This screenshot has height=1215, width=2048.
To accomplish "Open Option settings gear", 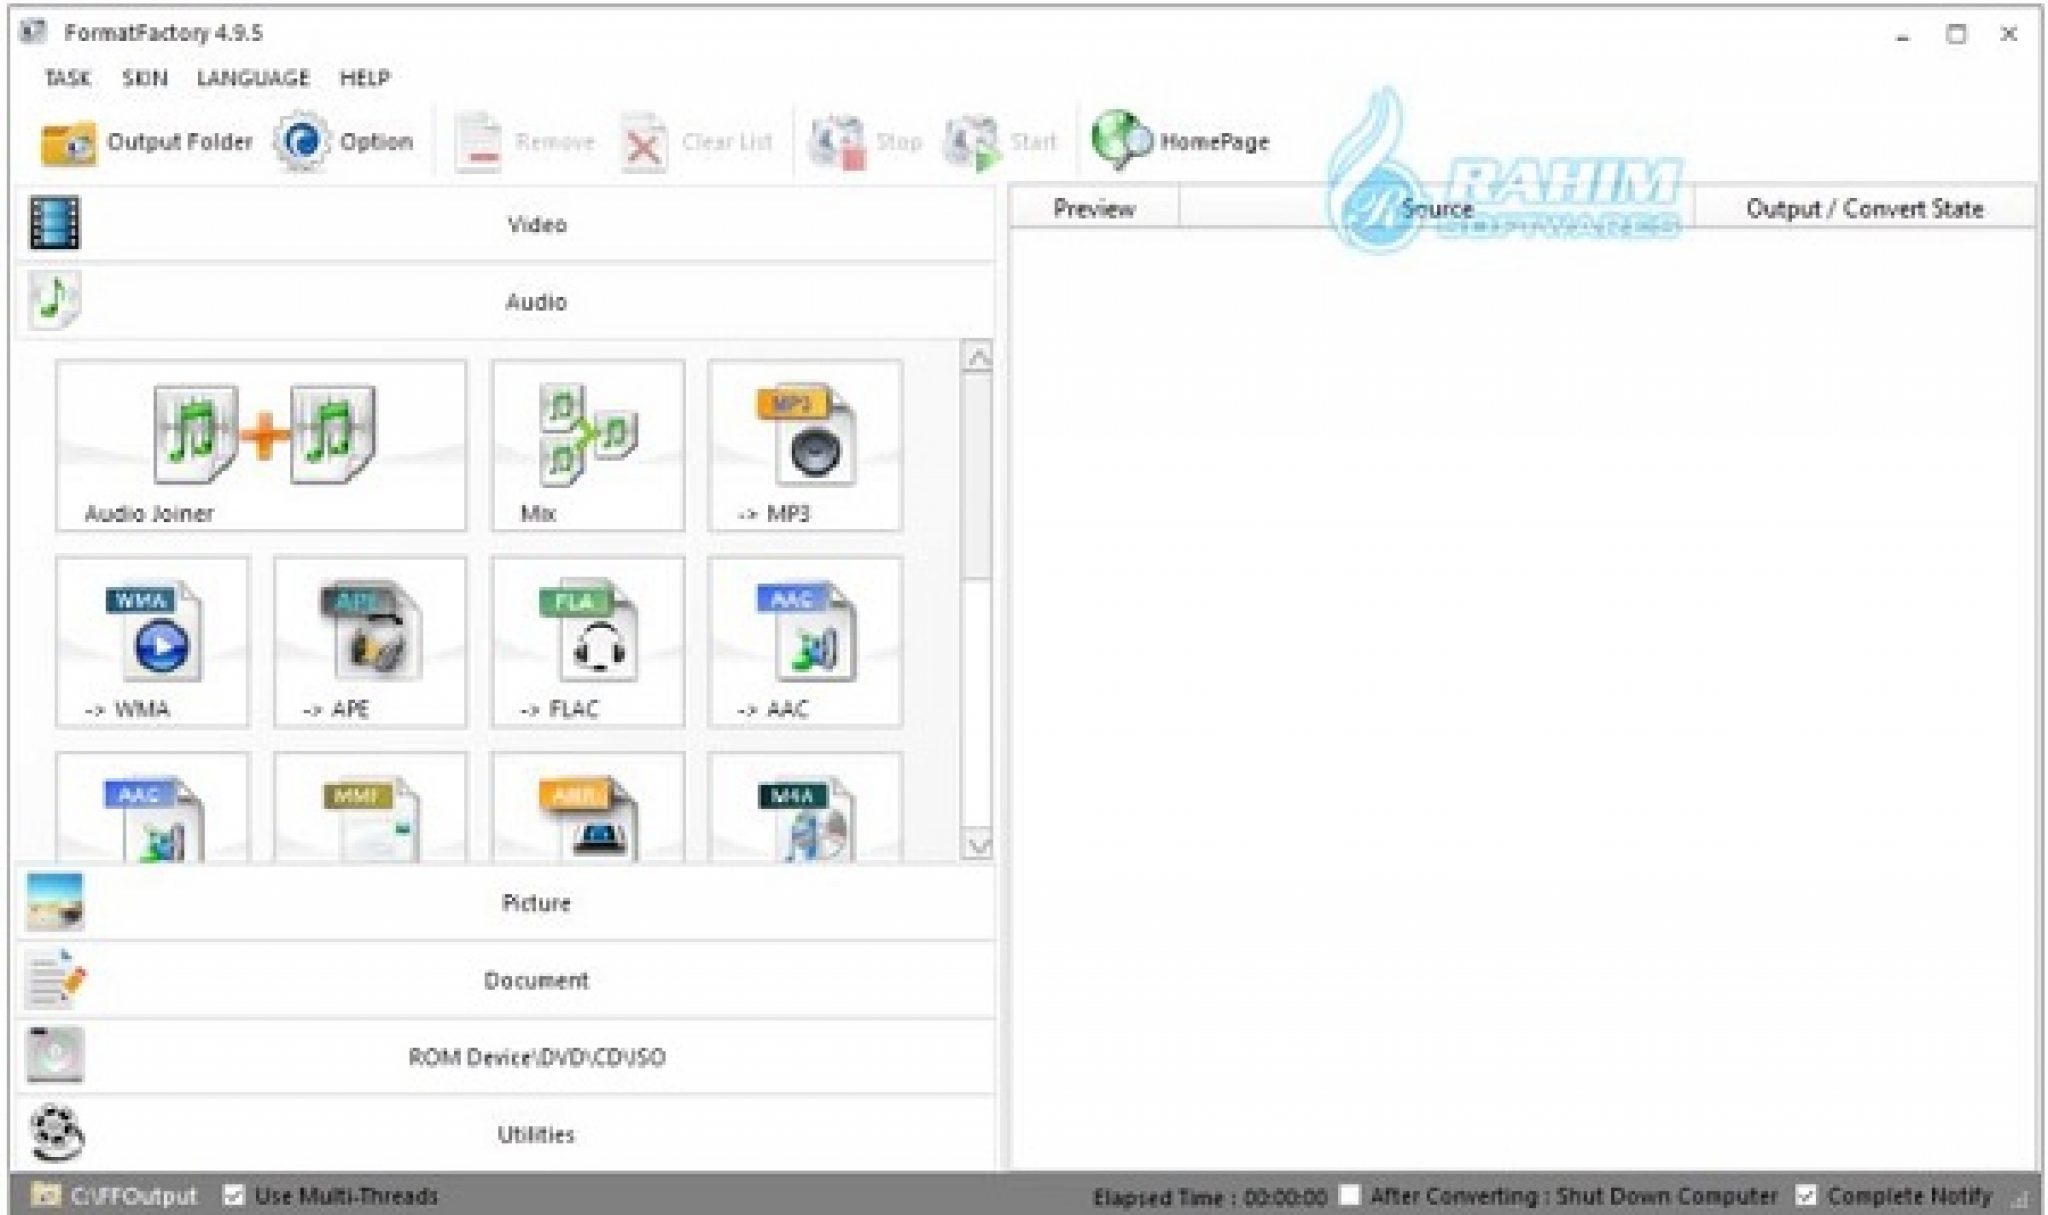I will click(301, 142).
